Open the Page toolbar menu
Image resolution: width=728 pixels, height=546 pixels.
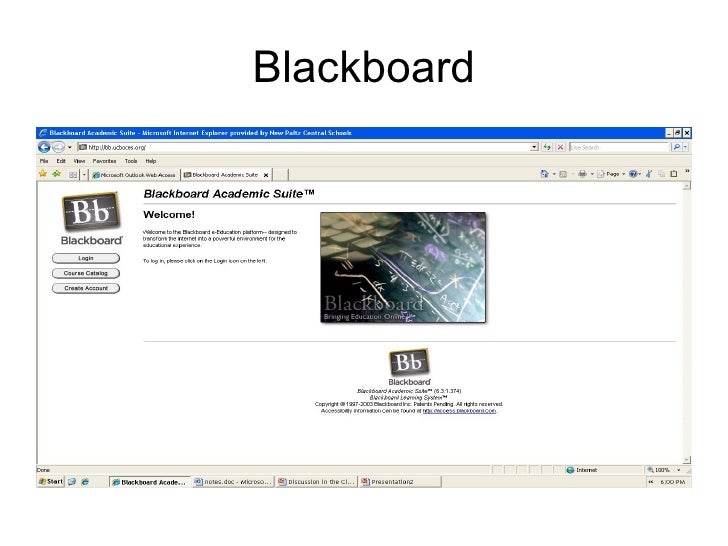click(x=611, y=174)
